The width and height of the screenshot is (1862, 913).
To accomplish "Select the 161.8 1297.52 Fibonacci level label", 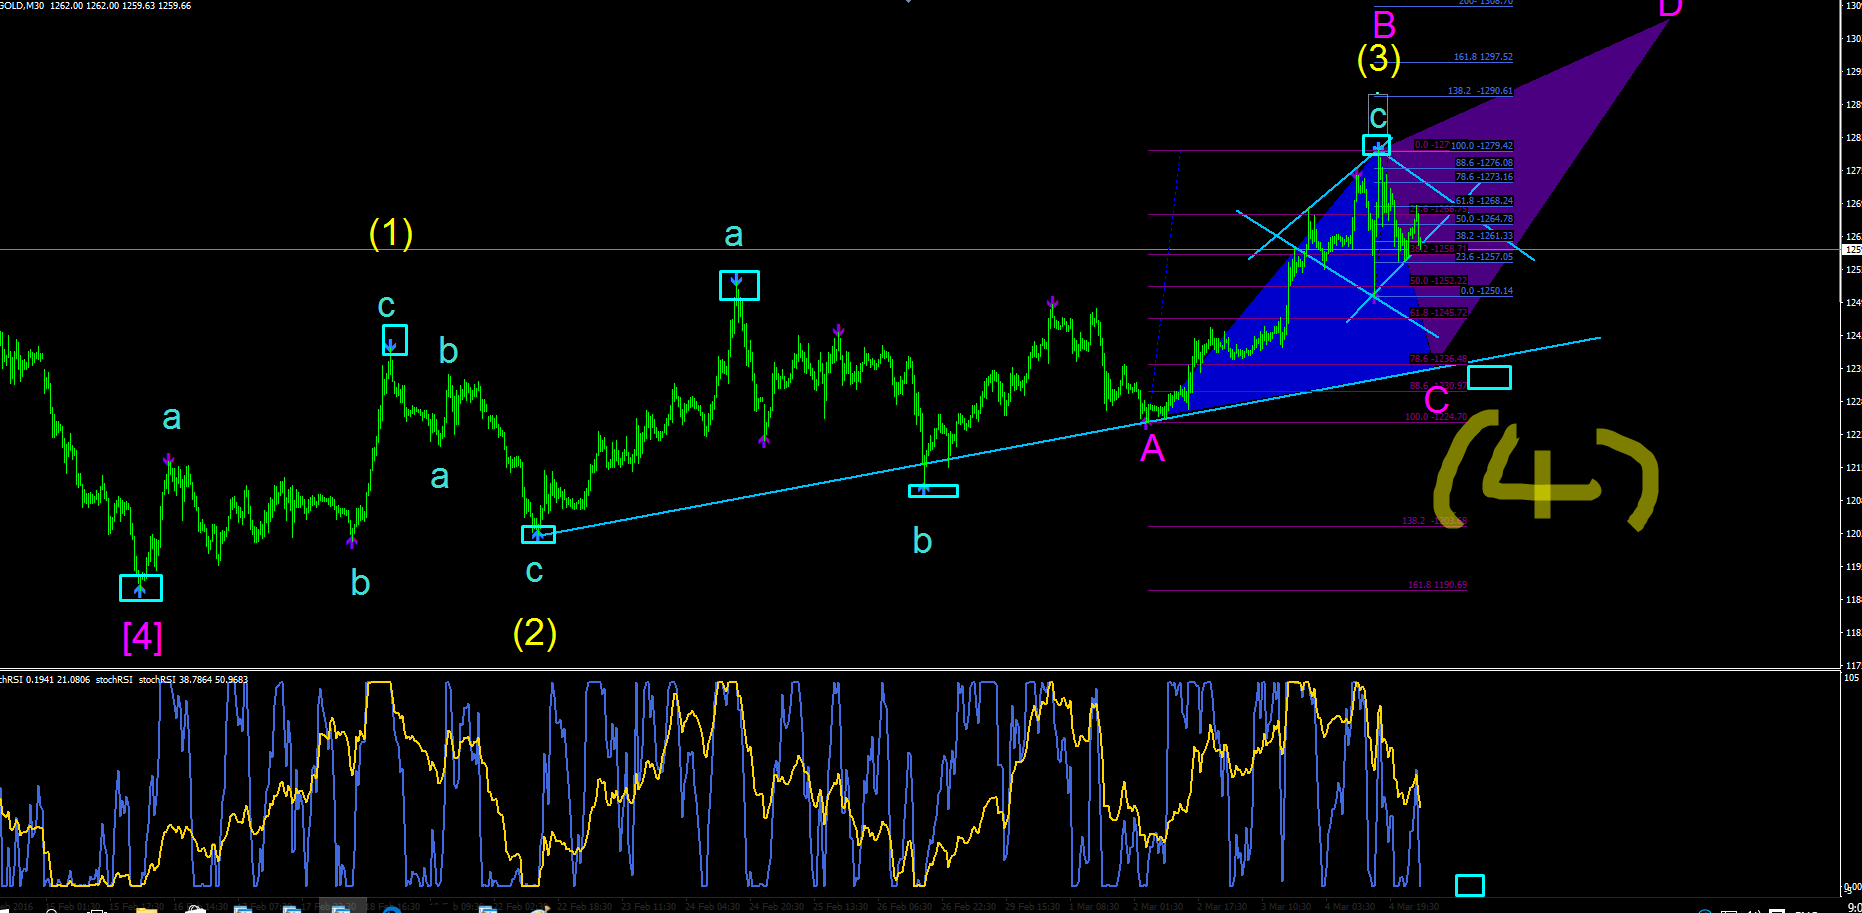I will [1483, 57].
